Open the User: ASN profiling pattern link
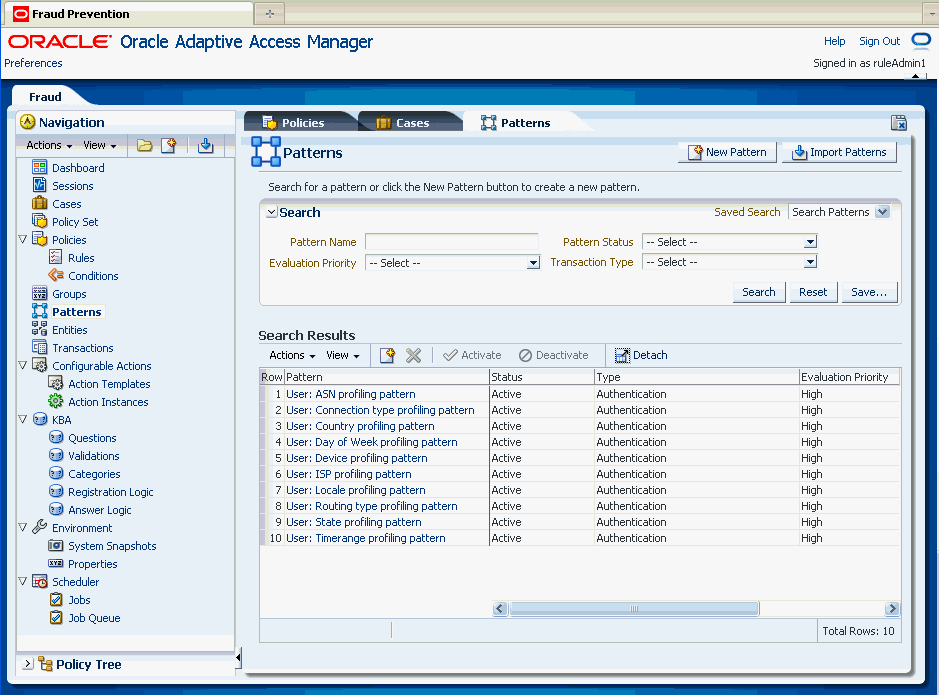Screen dimensions: 939x695 350,394
